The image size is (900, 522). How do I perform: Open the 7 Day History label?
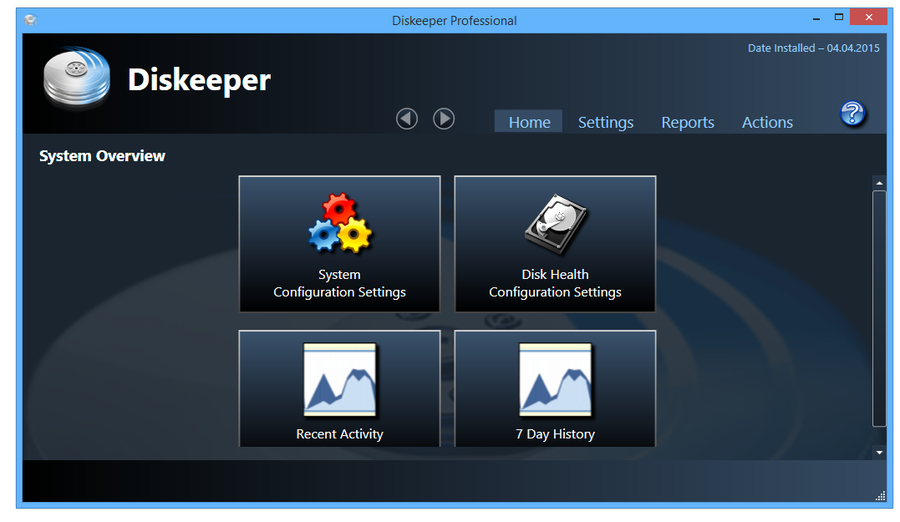point(555,434)
